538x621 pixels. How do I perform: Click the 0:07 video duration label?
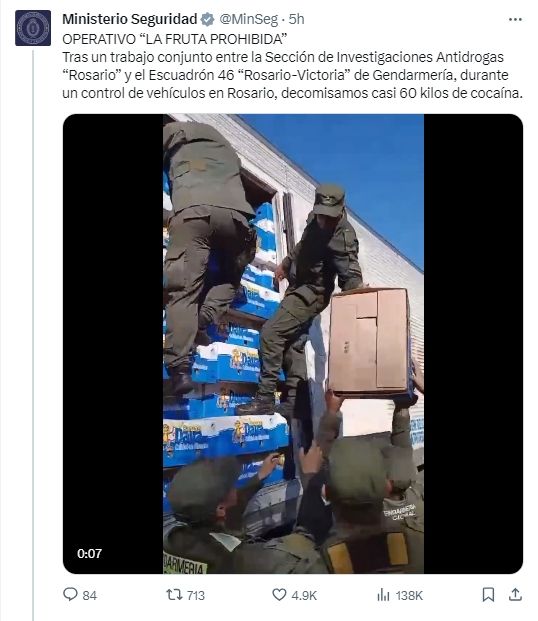(x=90, y=553)
